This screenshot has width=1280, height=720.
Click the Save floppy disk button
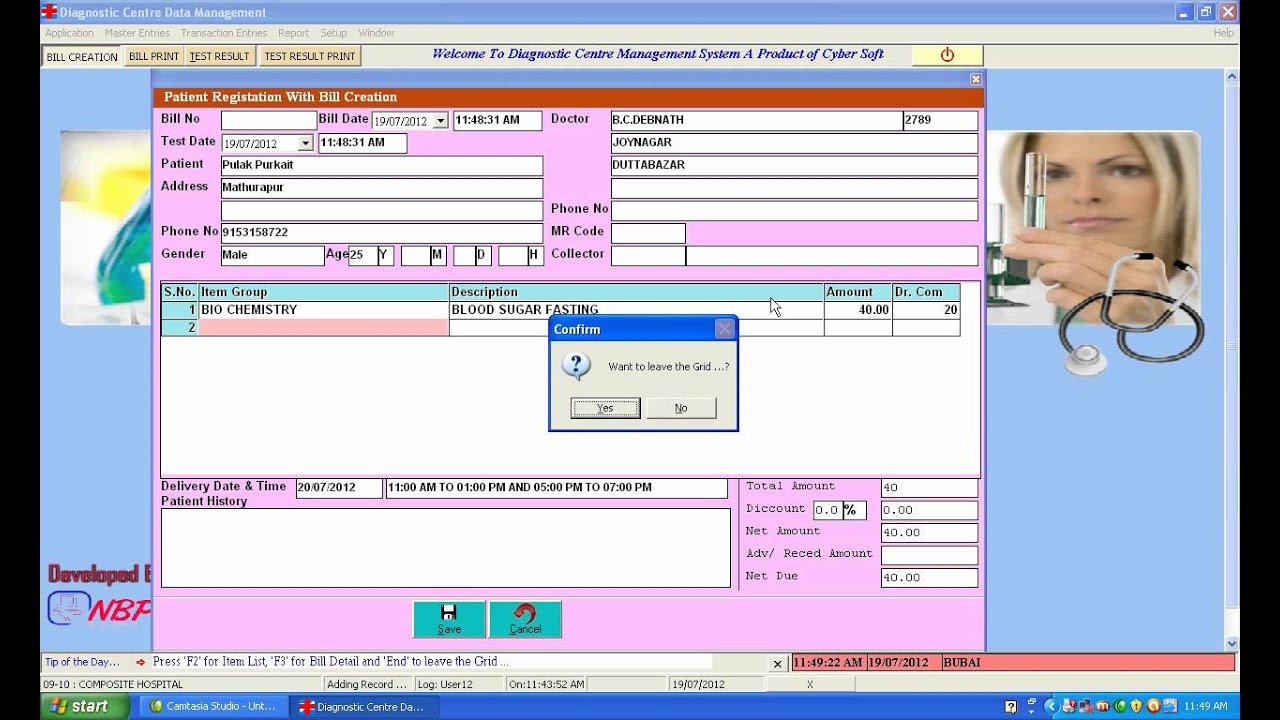pyautogui.click(x=449, y=619)
